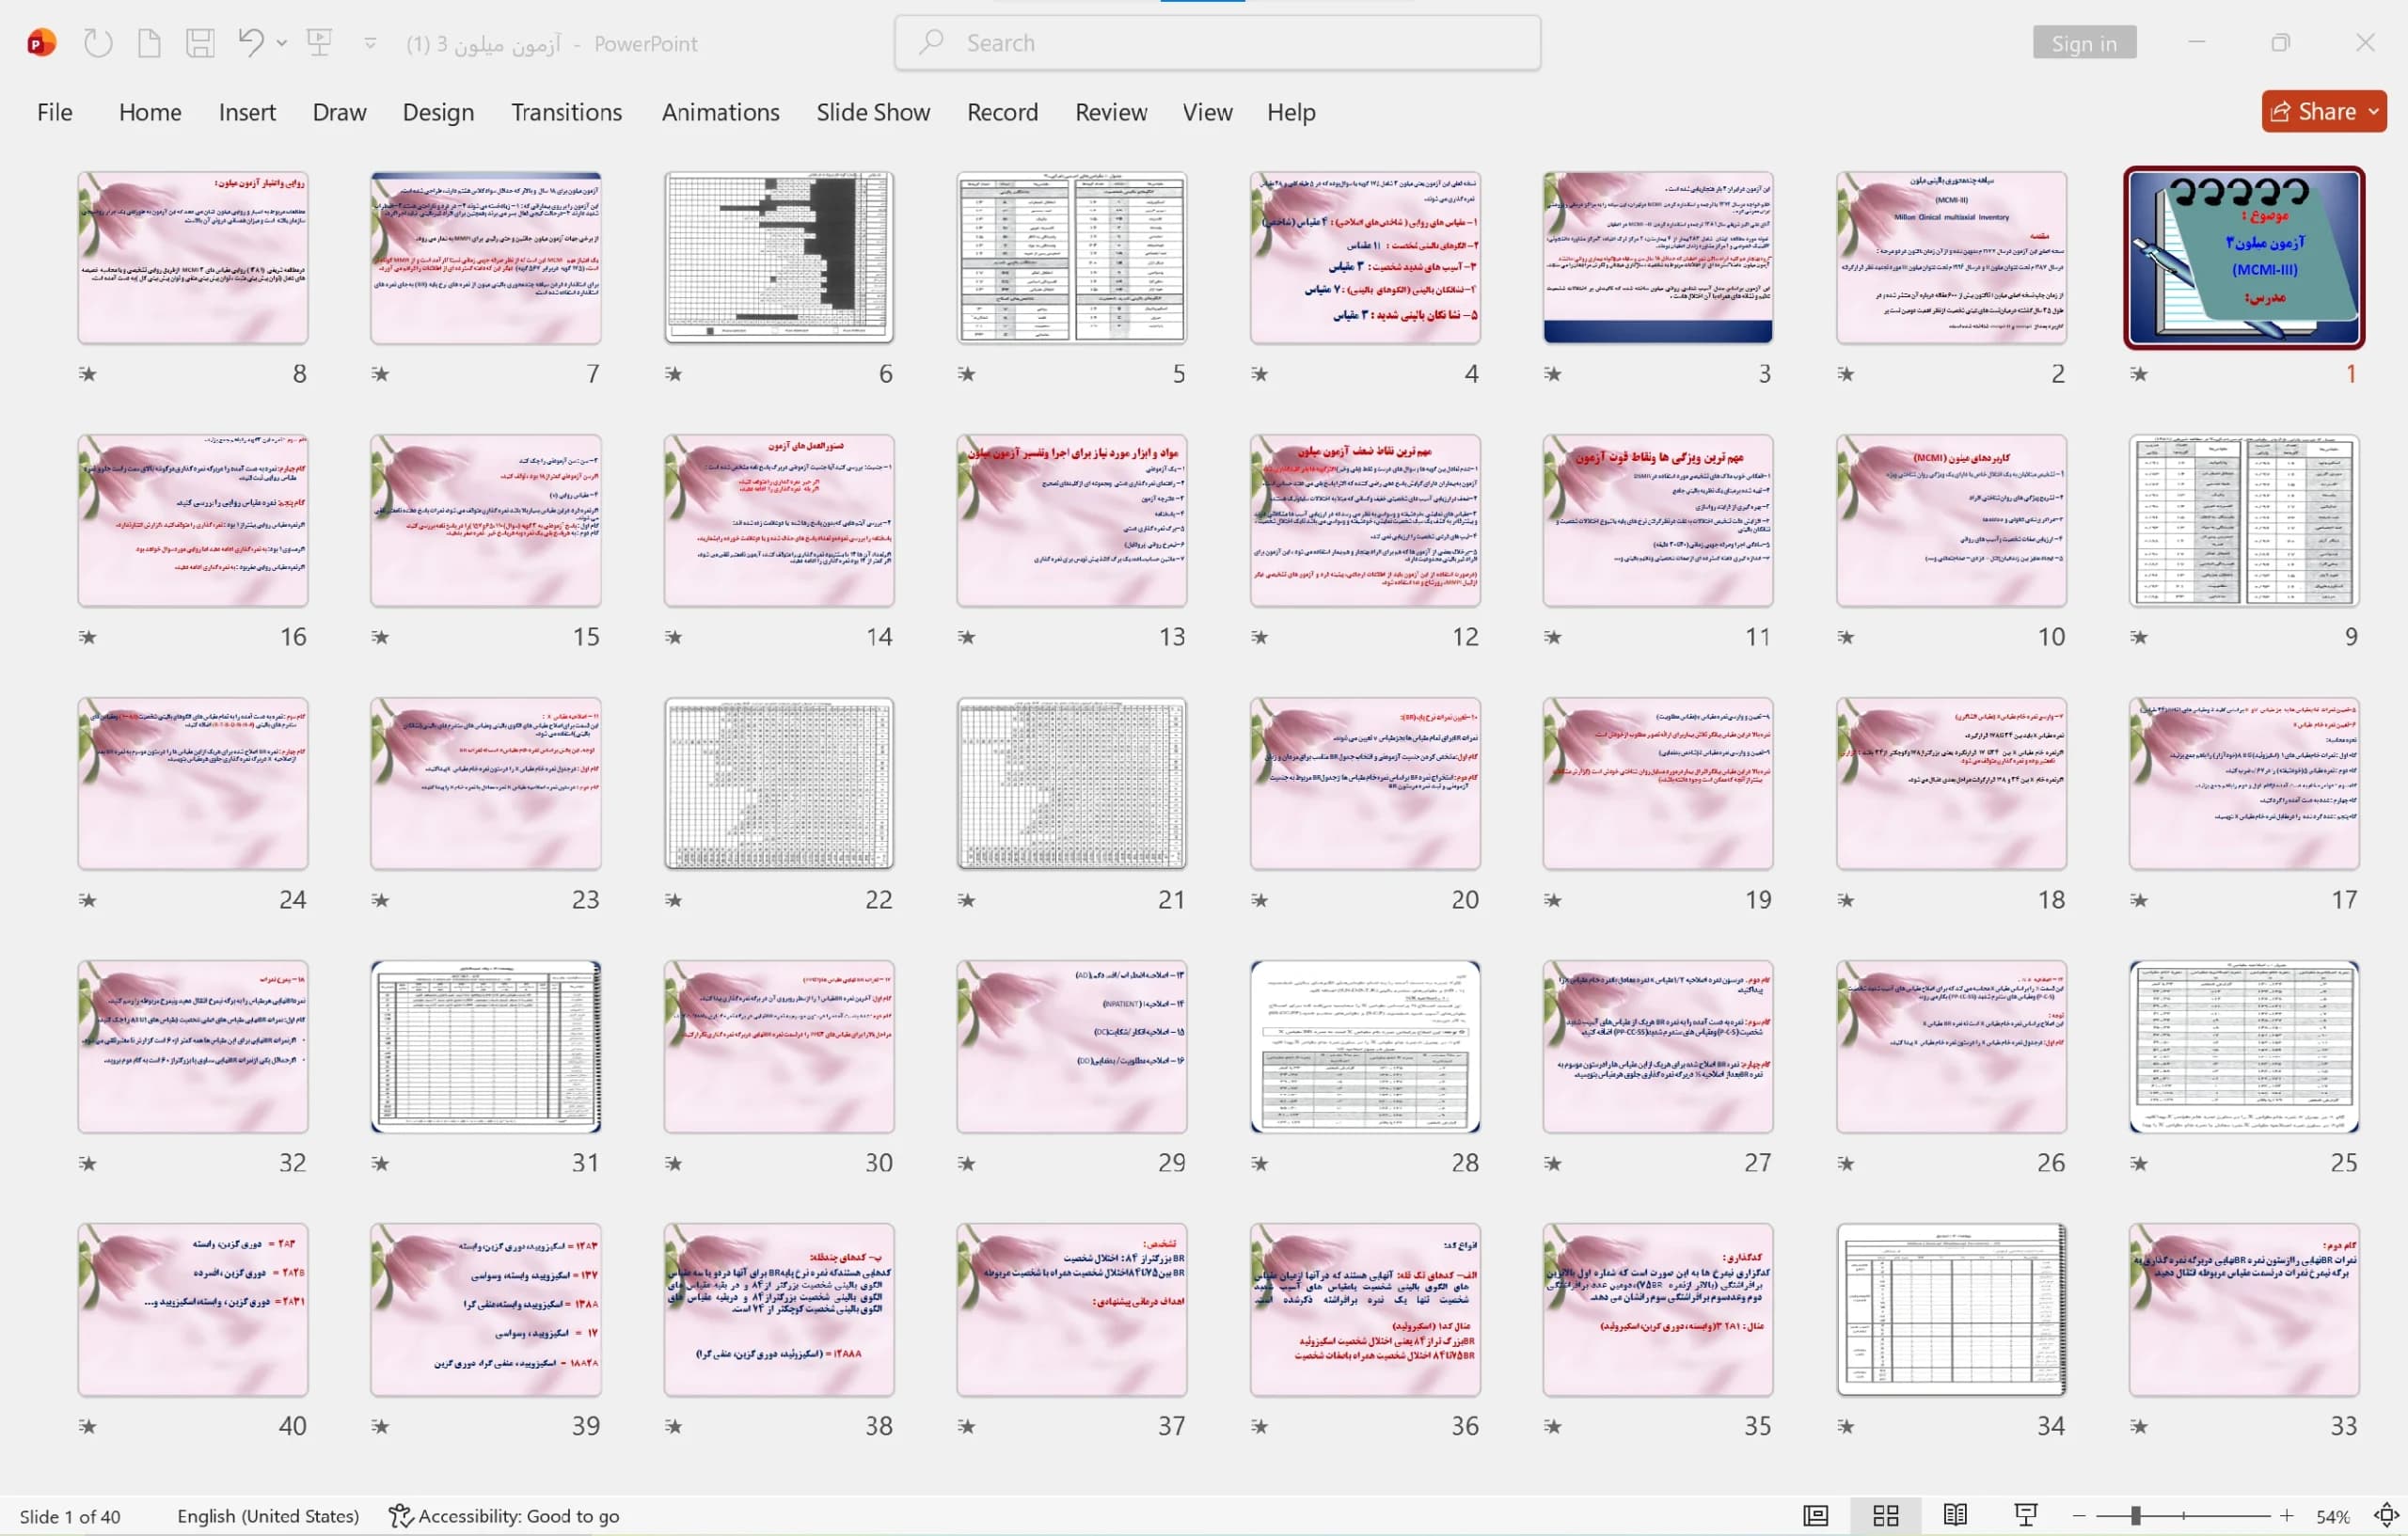Click the Repeat circular arrow icon
The height and width of the screenshot is (1536, 2408).
pos(97,43)
